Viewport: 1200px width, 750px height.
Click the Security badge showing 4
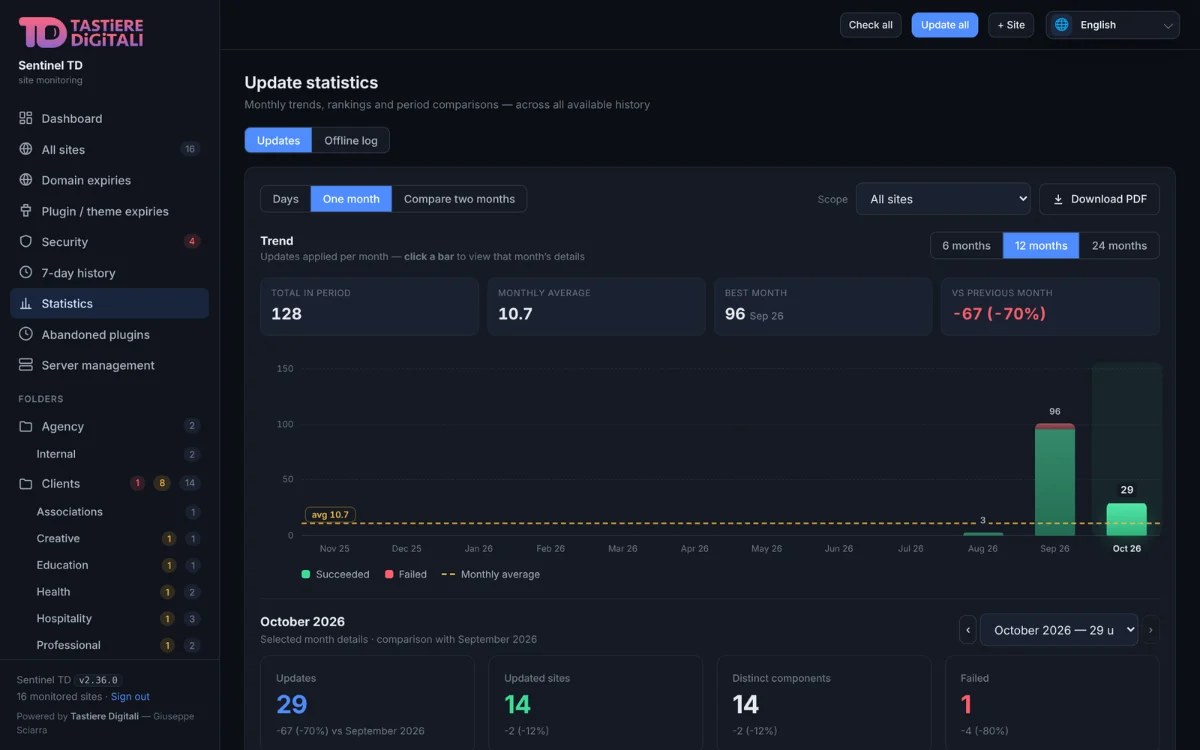click(192, 242)
